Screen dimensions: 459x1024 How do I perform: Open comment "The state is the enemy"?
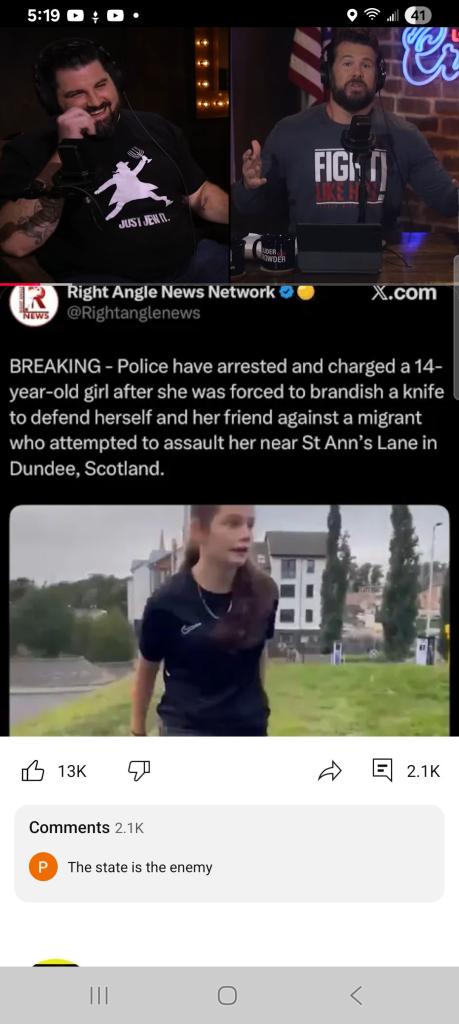(140, 867)
